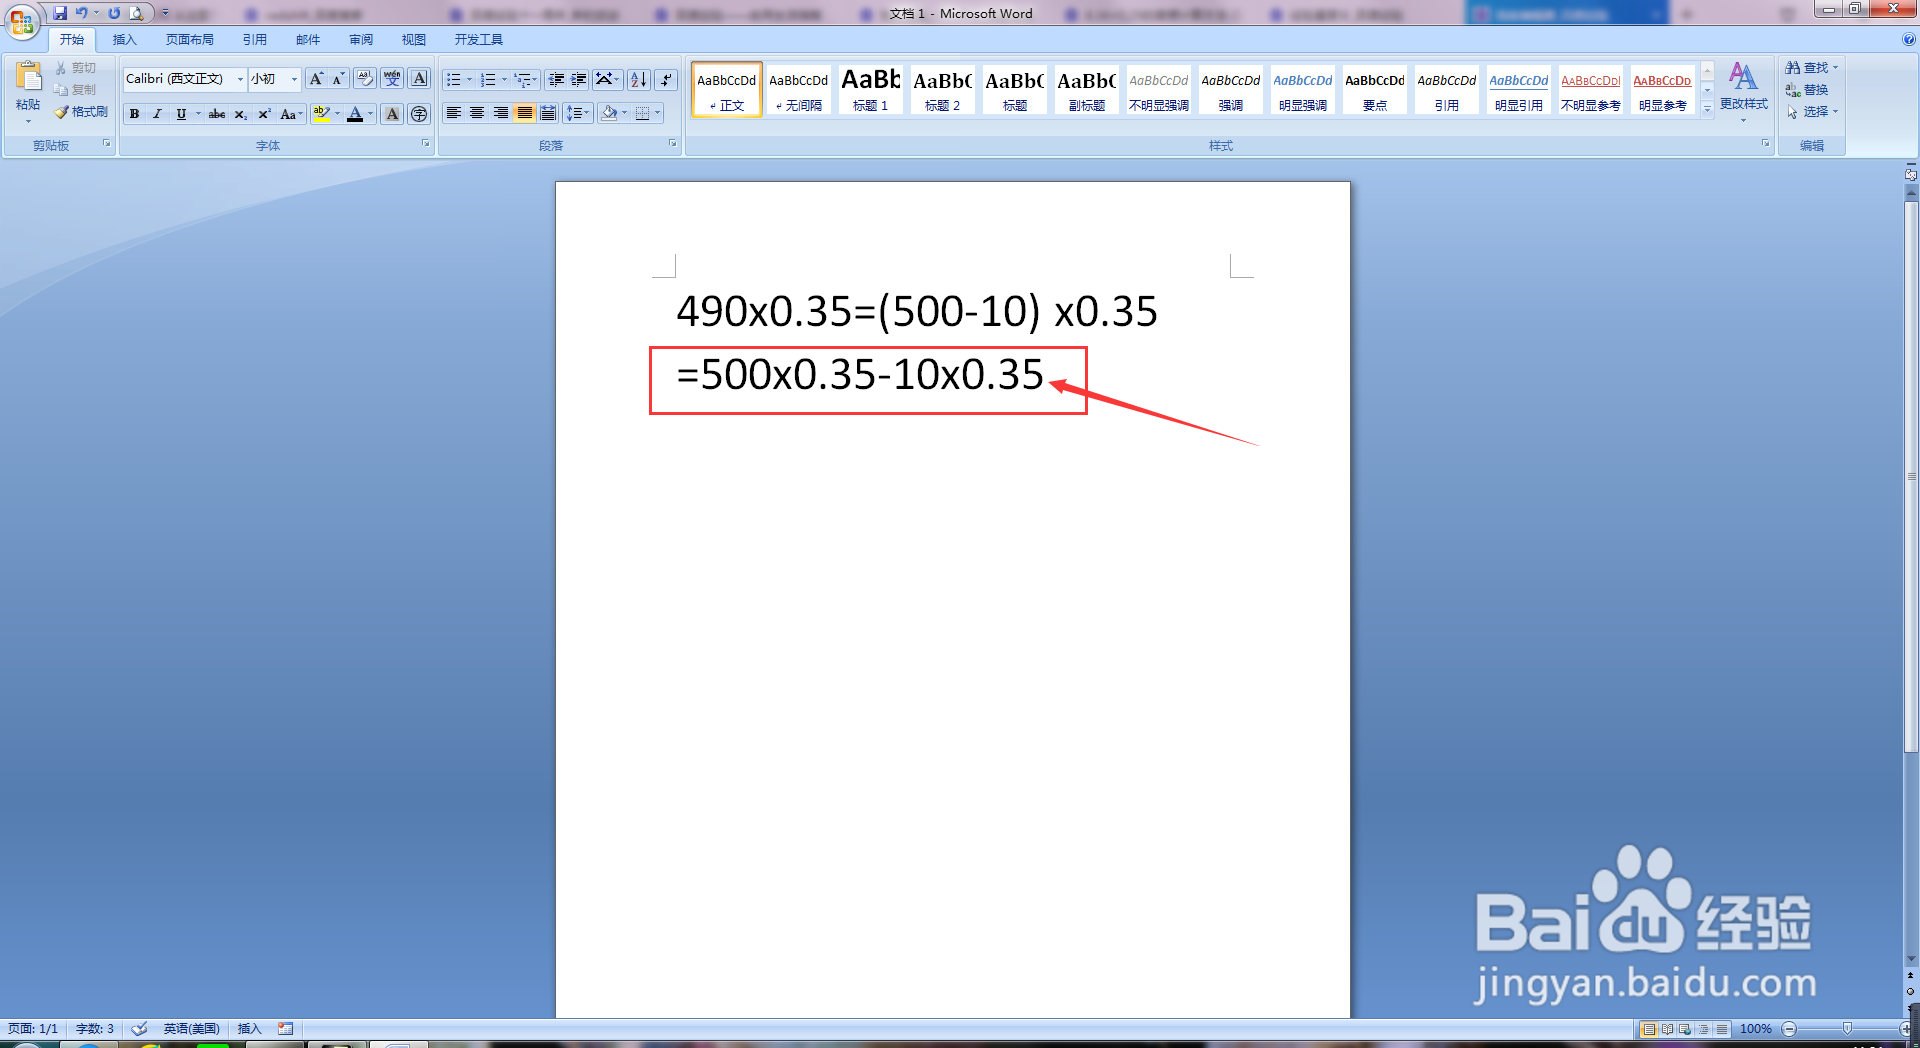
Task: Center align the text
Action: (x=477, y=113)
